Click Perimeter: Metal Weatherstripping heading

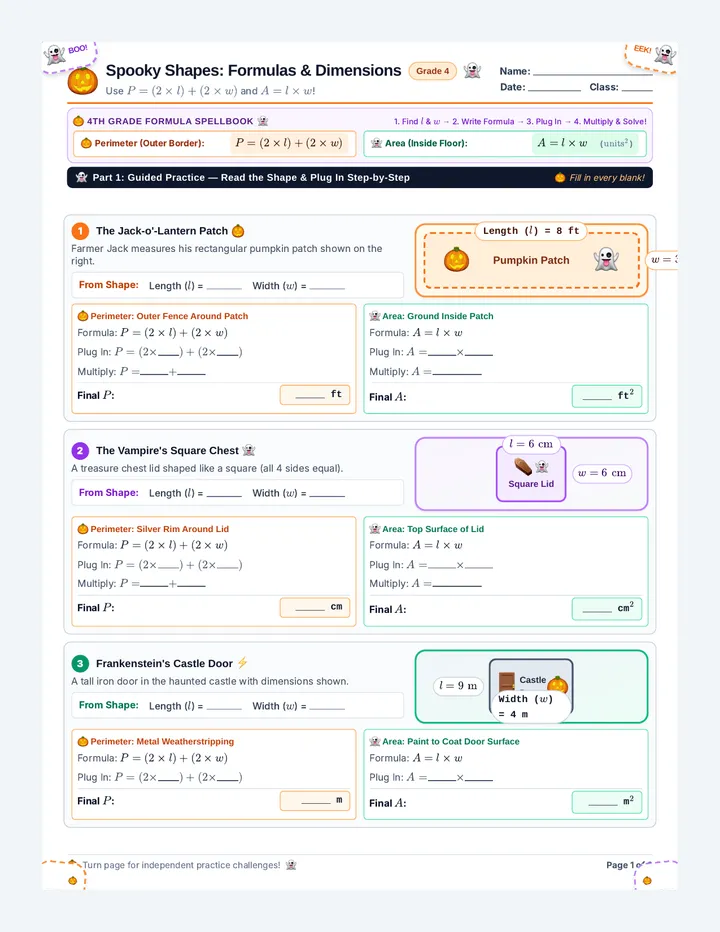[x=162, y=742]
